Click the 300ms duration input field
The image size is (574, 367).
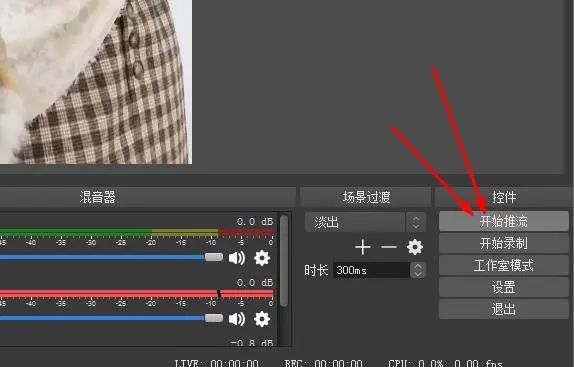coord(371,270)
